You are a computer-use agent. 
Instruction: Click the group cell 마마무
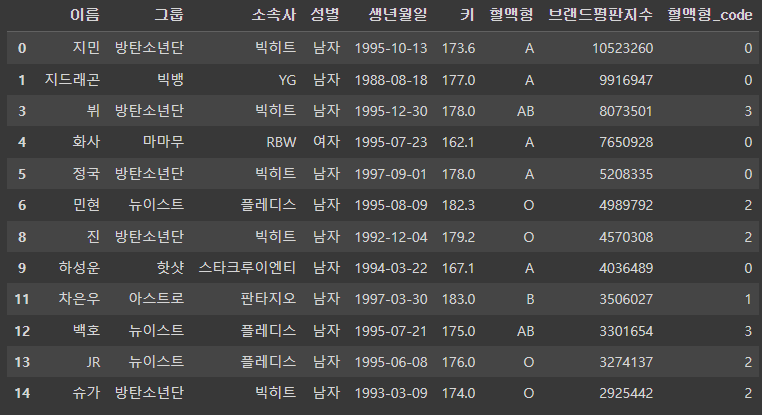click(163, 142)
